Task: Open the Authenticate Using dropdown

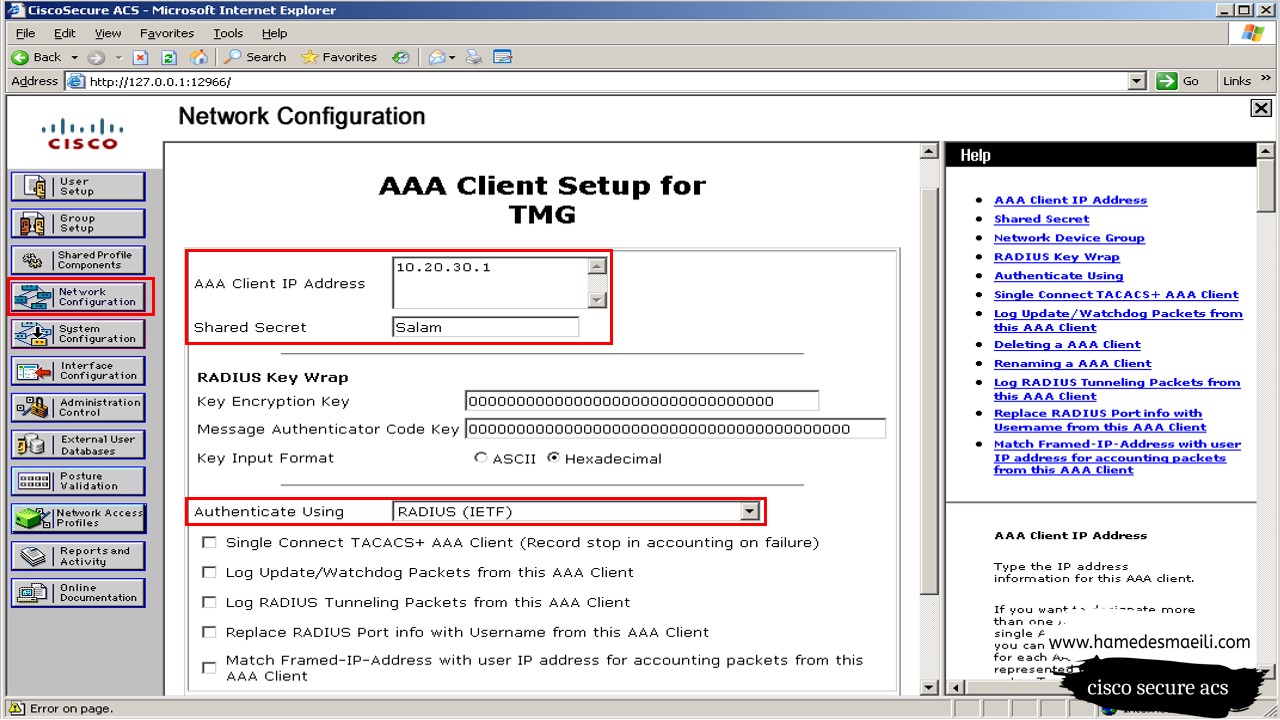Action: point(749,511)
